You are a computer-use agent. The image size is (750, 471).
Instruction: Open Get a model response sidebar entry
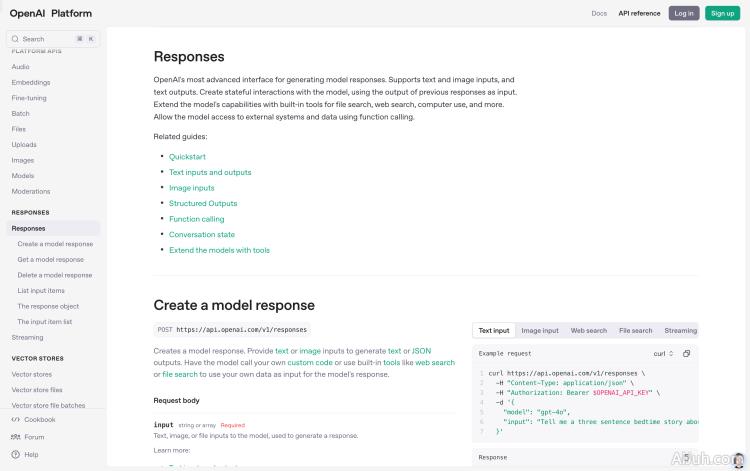point(51,260)
